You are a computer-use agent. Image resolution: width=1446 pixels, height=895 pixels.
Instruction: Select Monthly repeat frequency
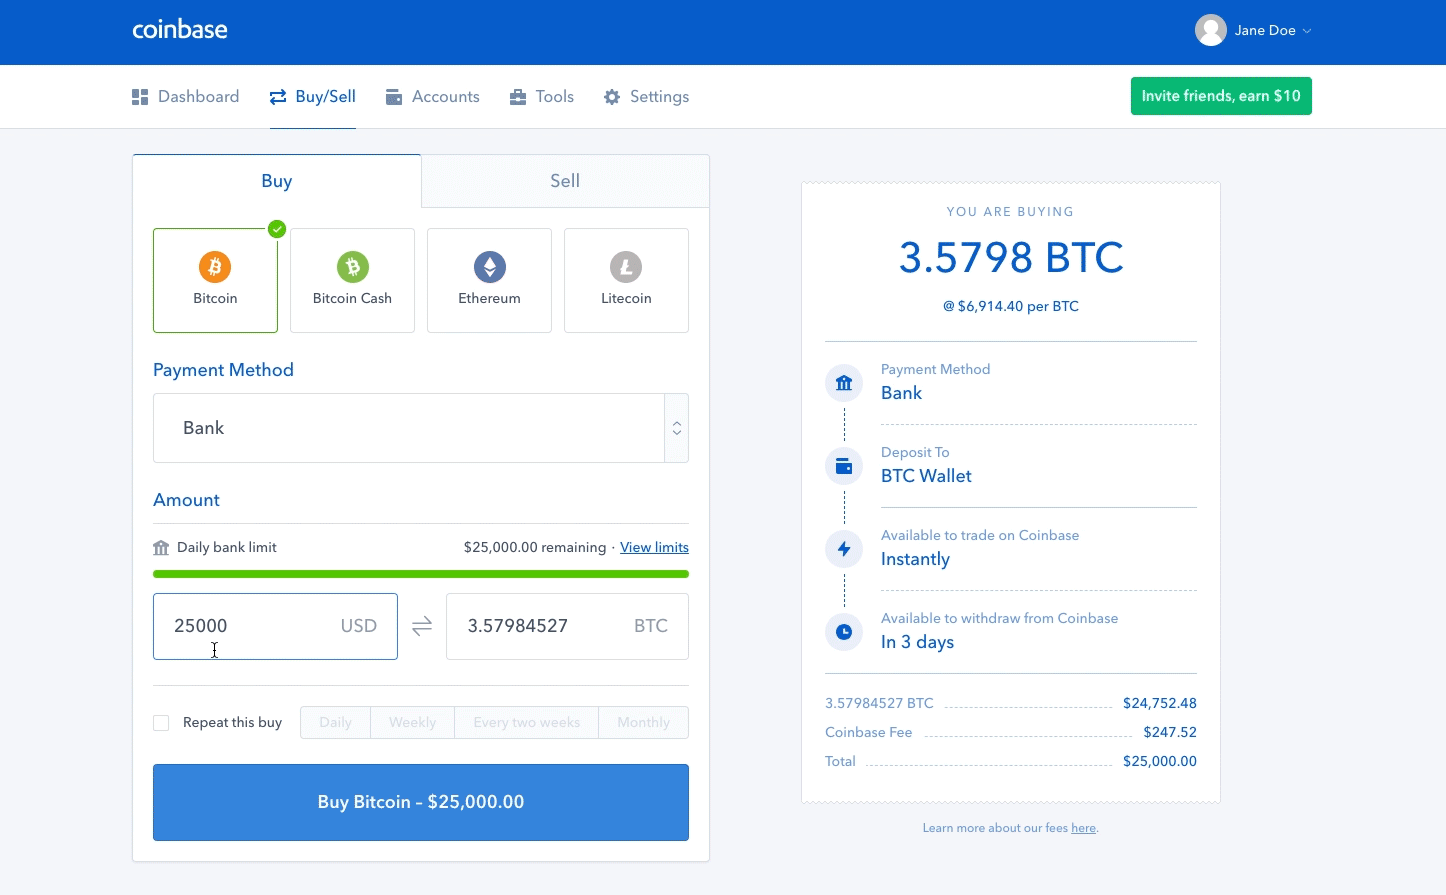point(643,723)
